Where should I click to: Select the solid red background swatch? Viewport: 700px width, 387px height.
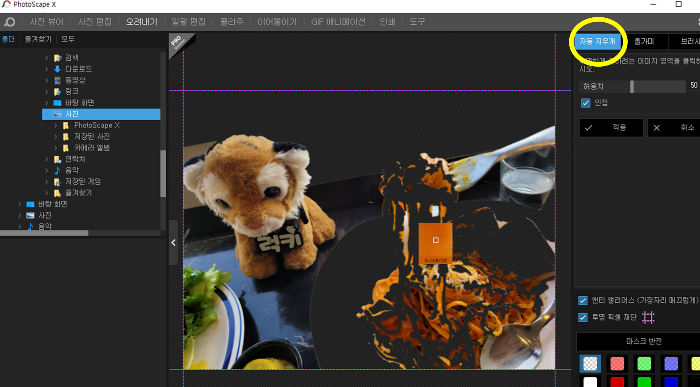[617, 382]
